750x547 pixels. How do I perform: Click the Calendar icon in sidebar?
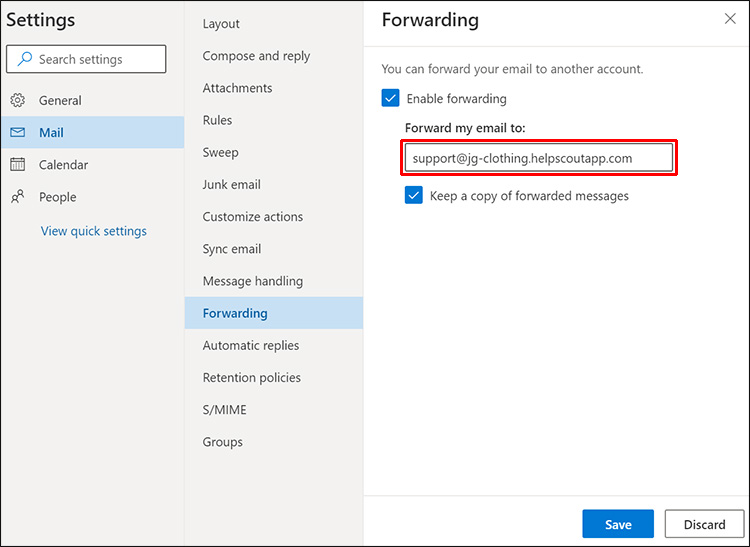[18, 165]
